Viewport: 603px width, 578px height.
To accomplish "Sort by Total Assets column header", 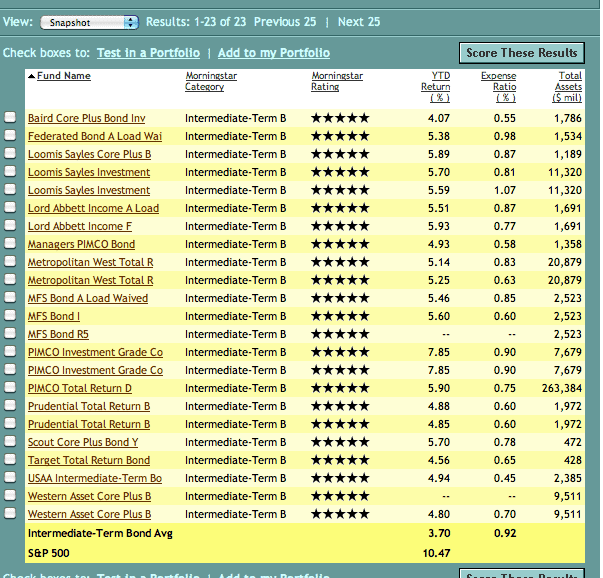I will point(567,87).
